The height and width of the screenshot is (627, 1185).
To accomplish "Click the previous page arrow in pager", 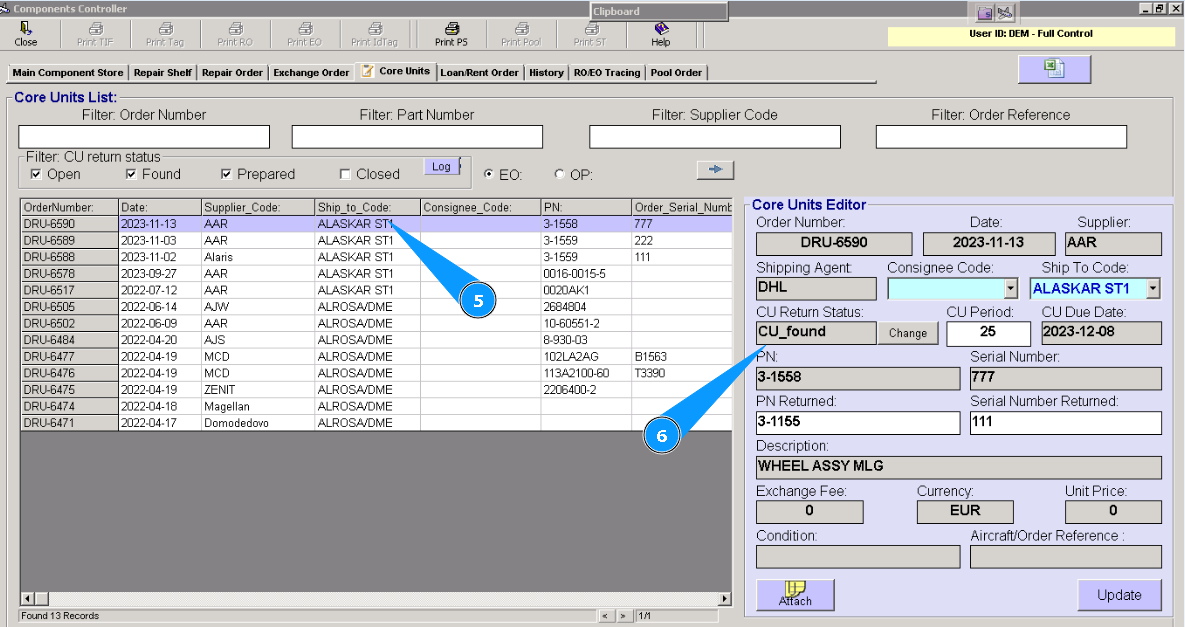I will coord(605,616).
